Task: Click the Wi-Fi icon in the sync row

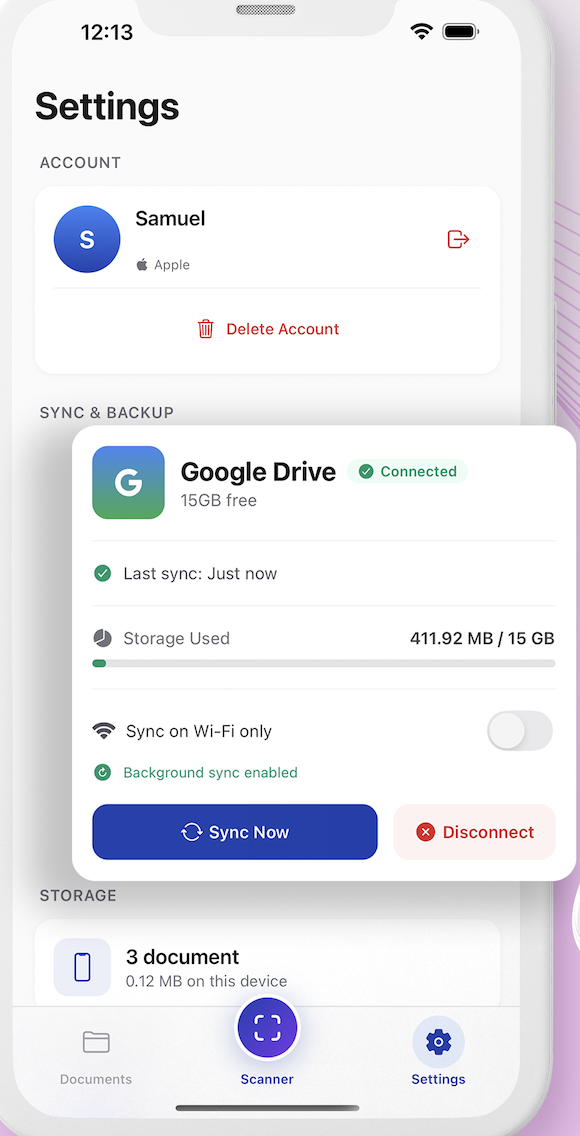Action: [x=104, y=731]
